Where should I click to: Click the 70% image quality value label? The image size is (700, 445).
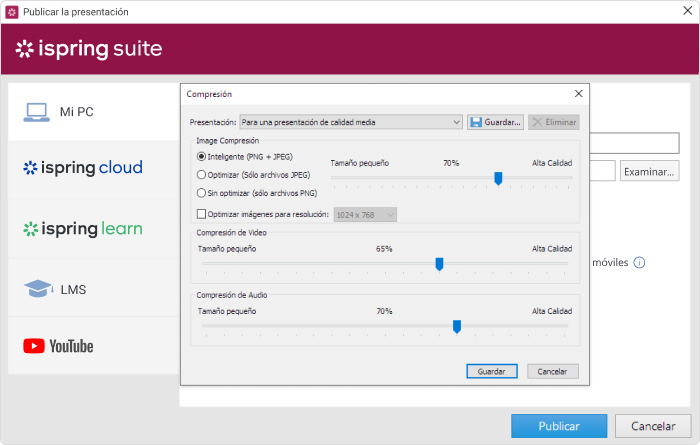coord(451,163)
